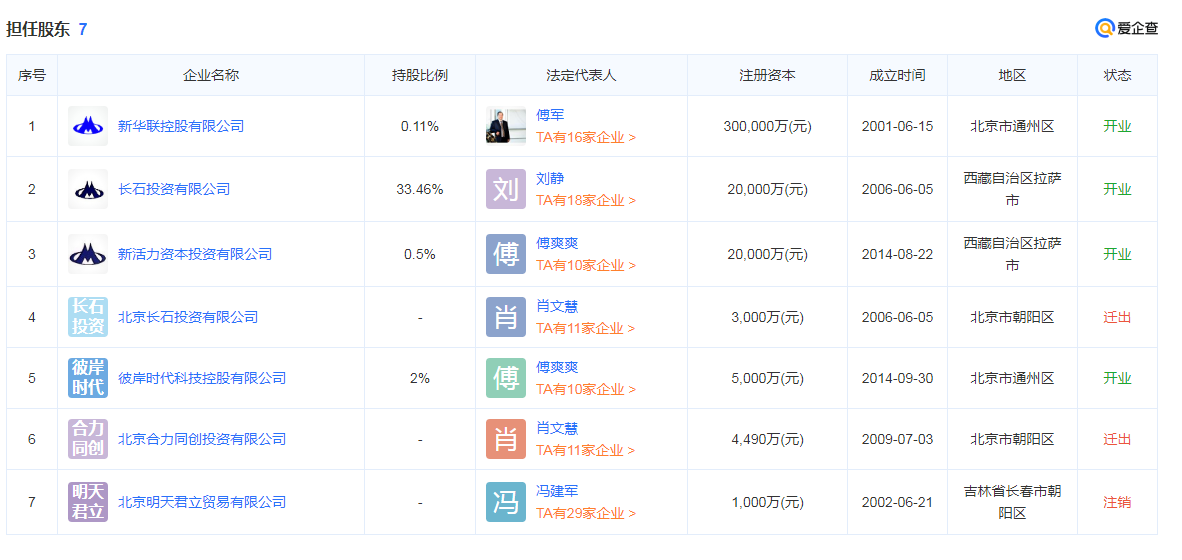Click the 1,000万(元) registered capital cell

[767, 503]
